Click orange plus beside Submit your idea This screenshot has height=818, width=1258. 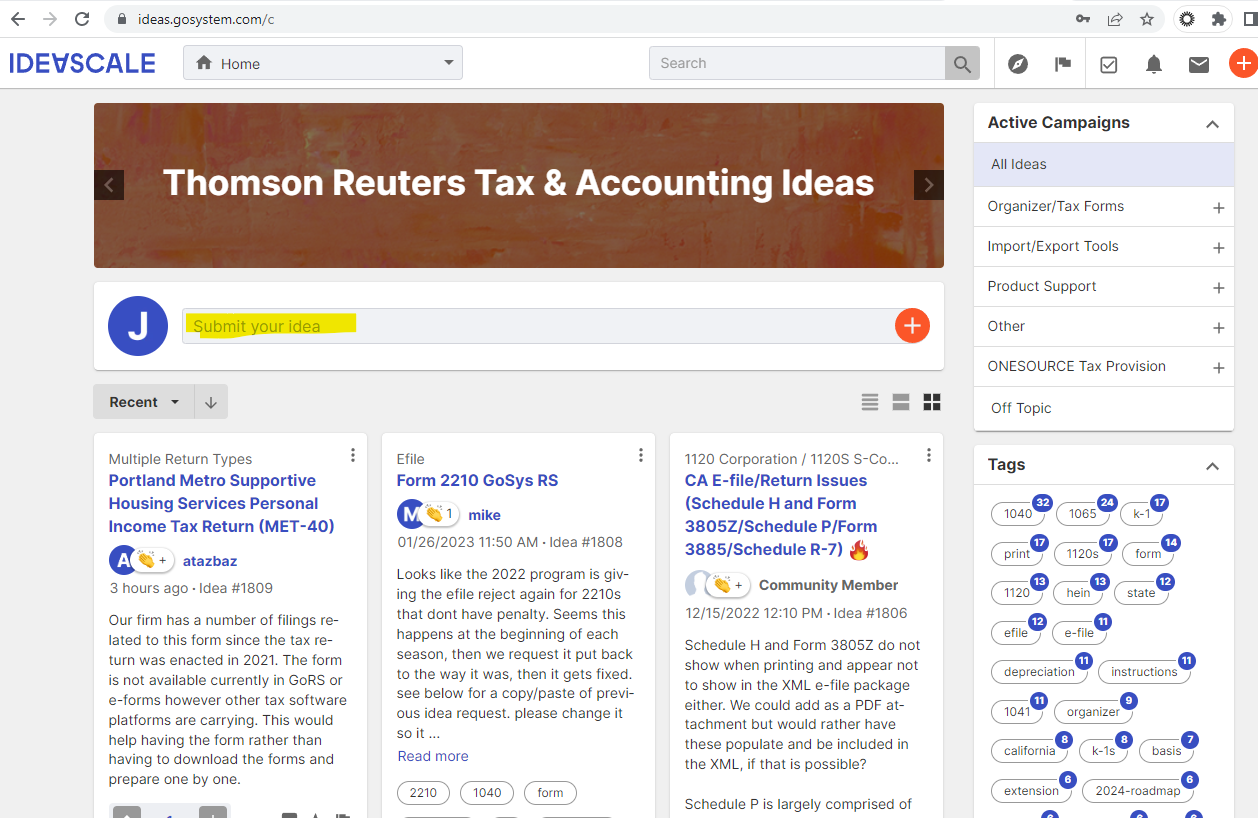[912, 326]
